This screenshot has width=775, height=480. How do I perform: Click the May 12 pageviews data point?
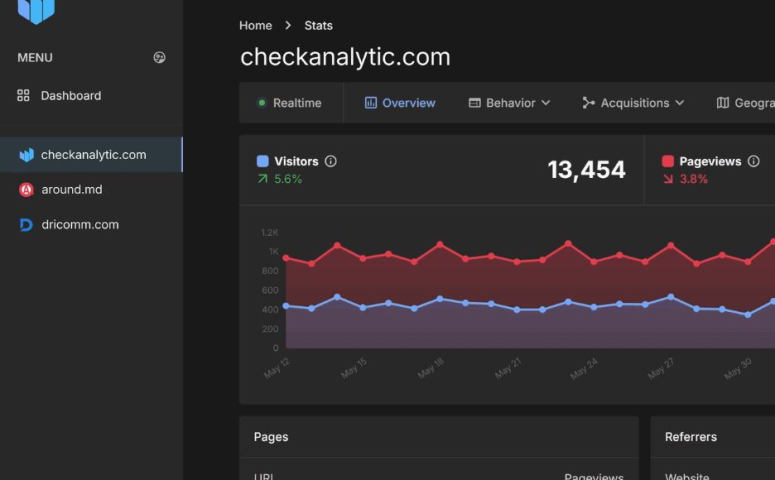[286, 258]
